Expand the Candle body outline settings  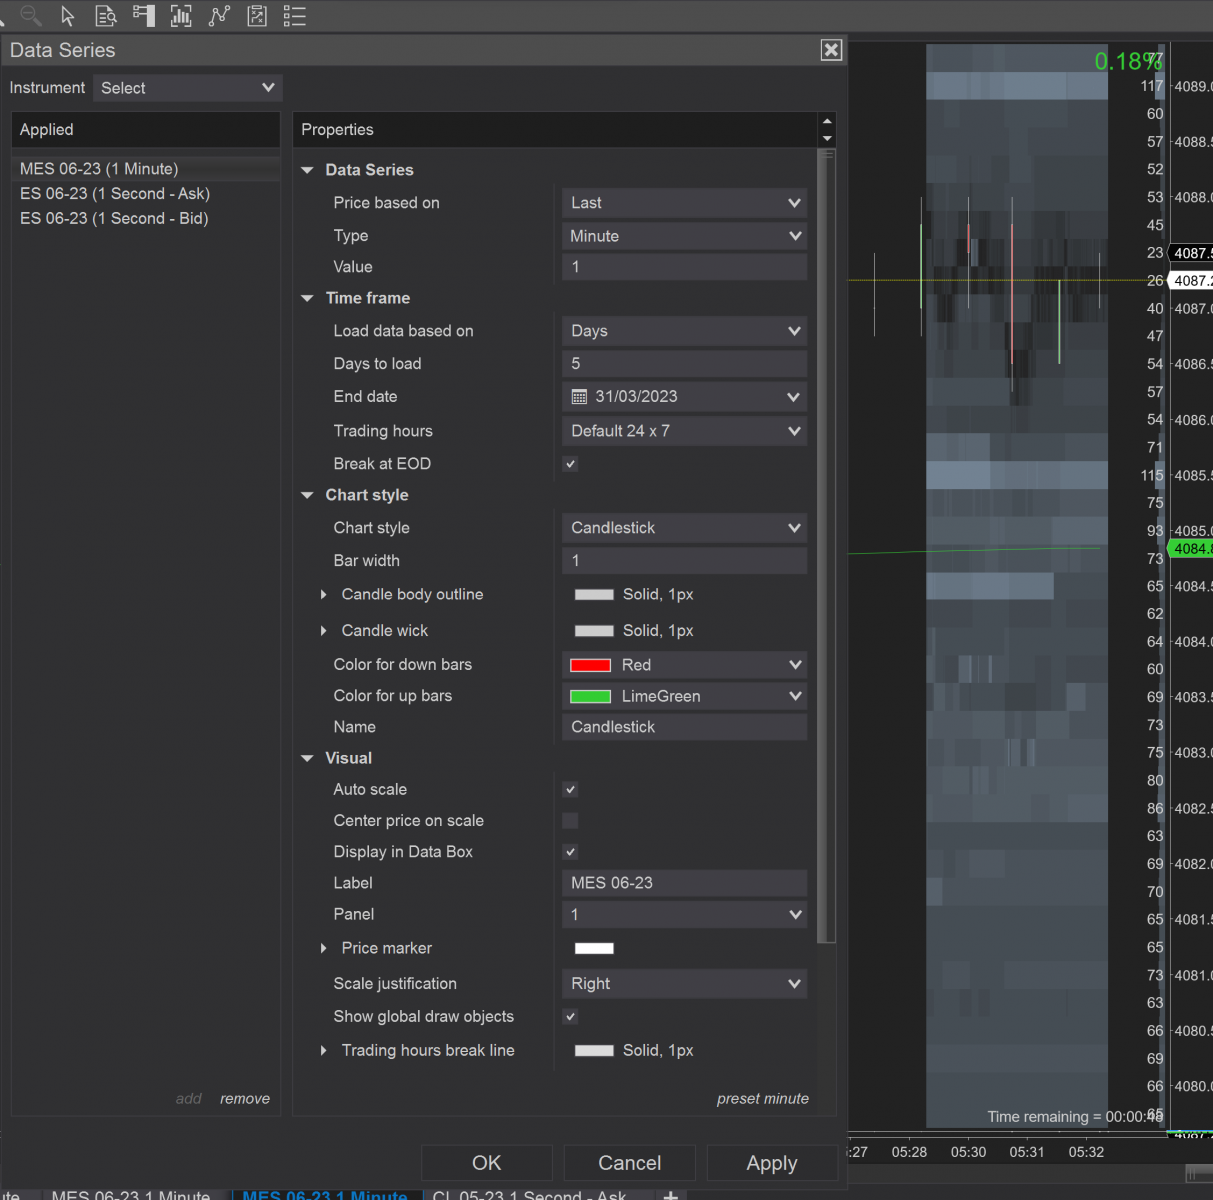click(323, 595)
